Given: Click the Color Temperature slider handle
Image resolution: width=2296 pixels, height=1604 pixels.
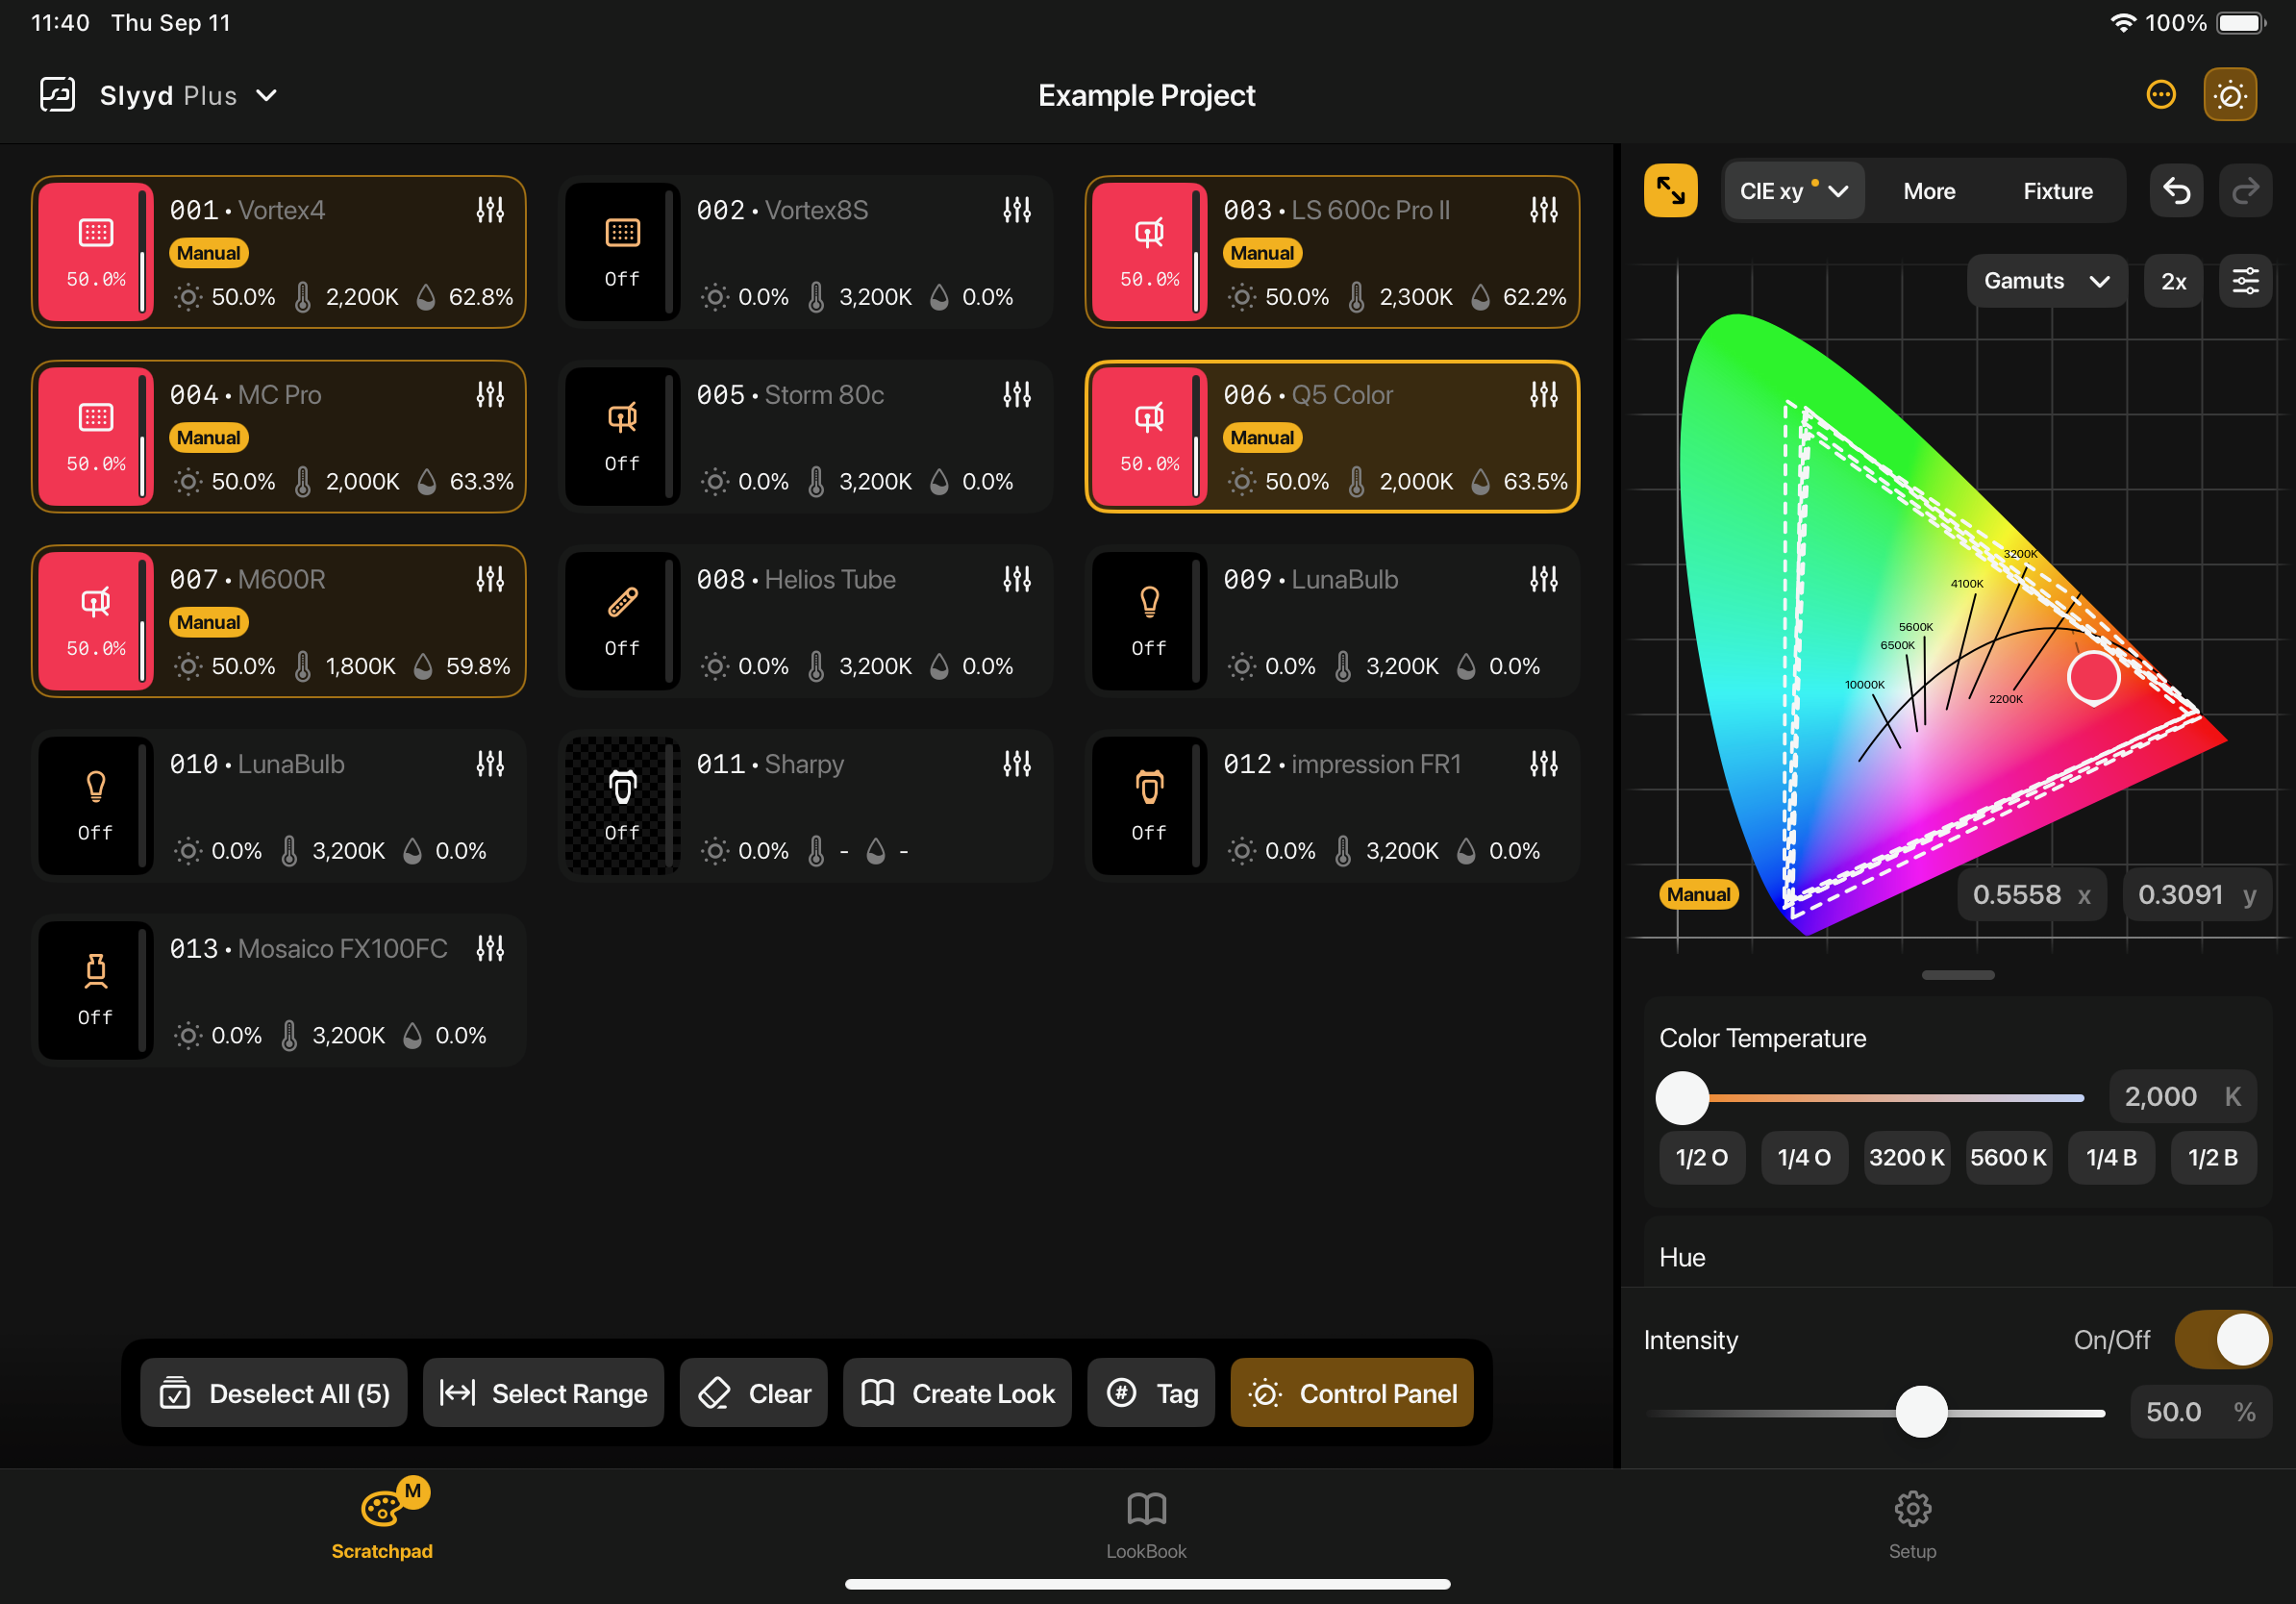Looking at the screenshot, I should coord(1682,1098).
